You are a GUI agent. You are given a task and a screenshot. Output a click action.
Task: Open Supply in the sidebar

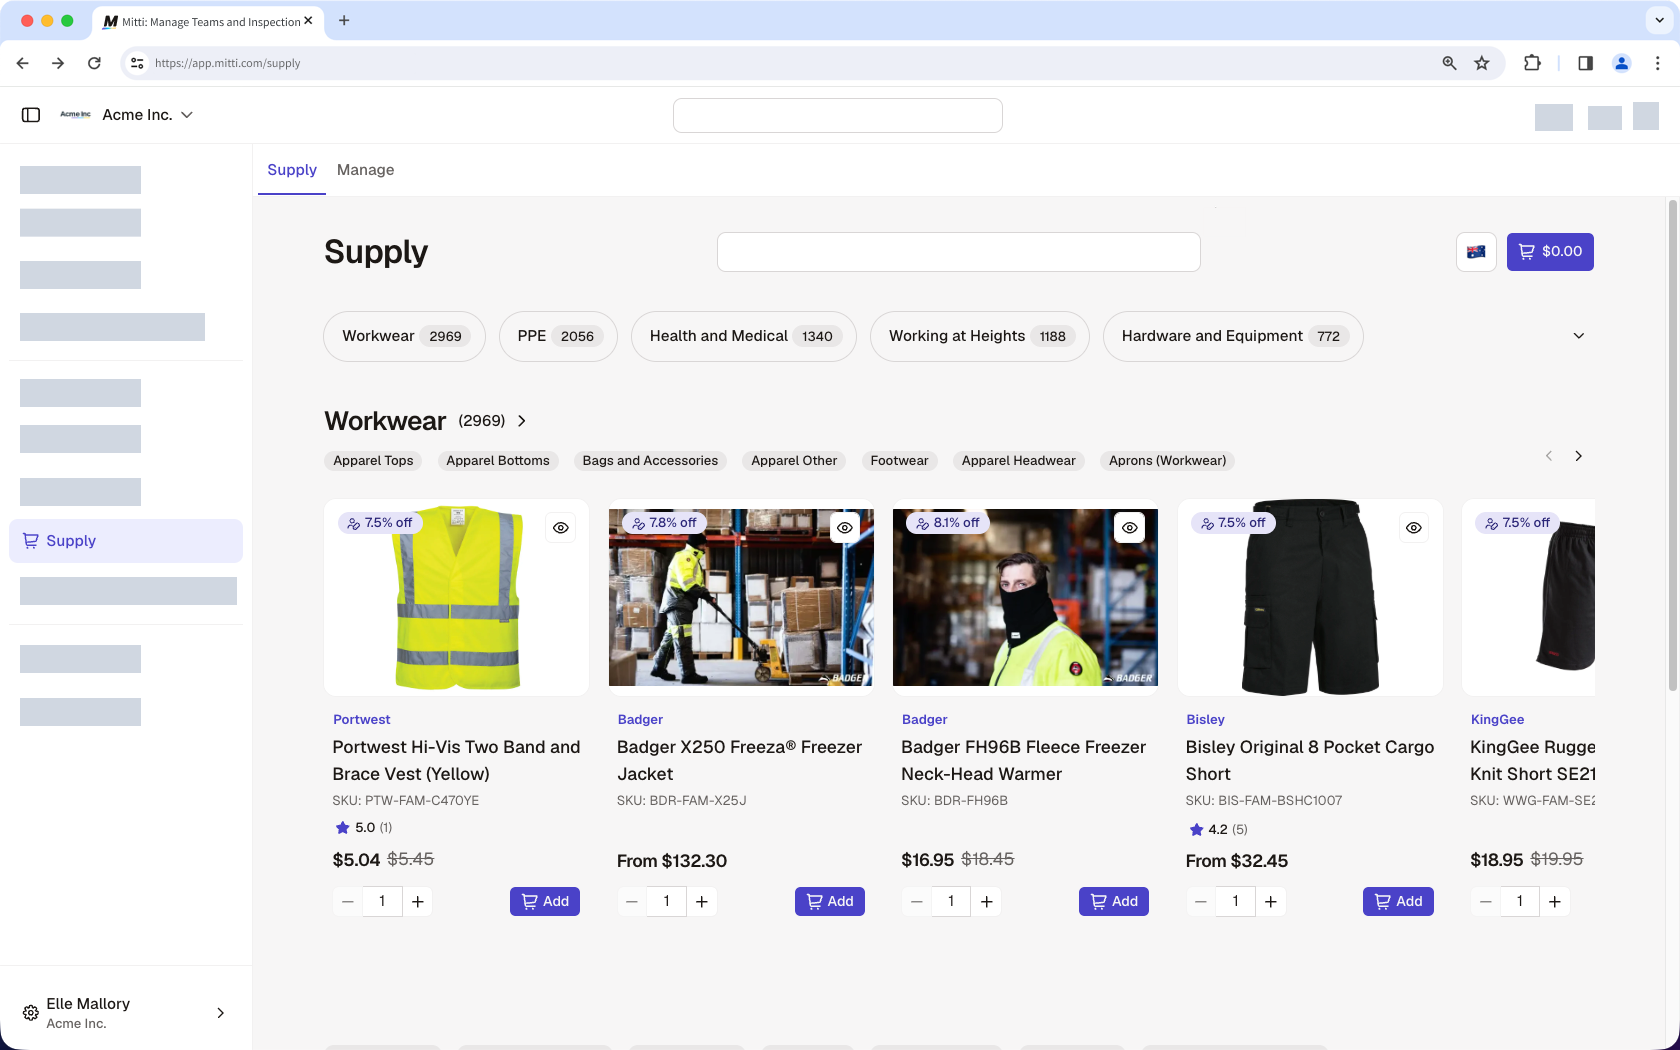[126, 541]
